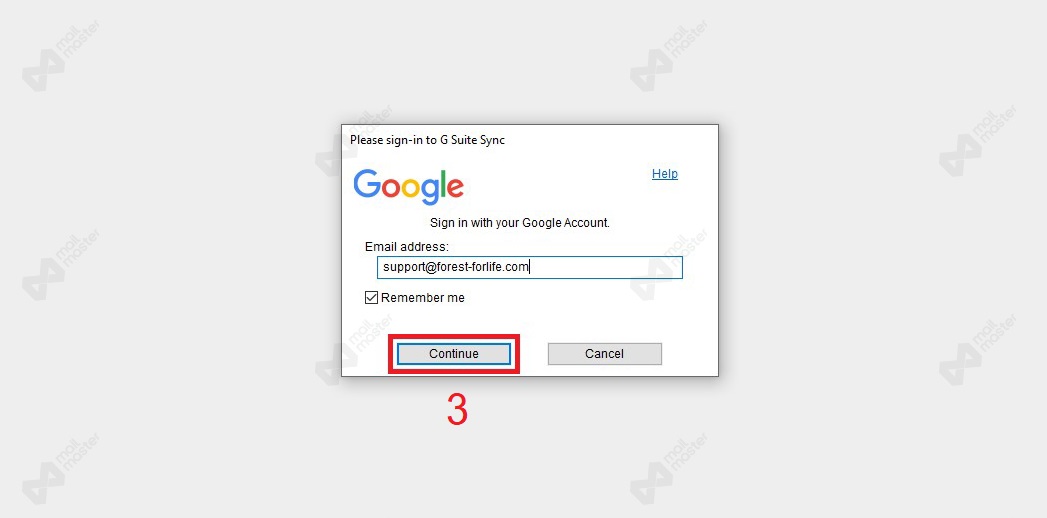Place cursor on "support" in email field
This screenshot has height=518, width=1047.
coord(401,268)
